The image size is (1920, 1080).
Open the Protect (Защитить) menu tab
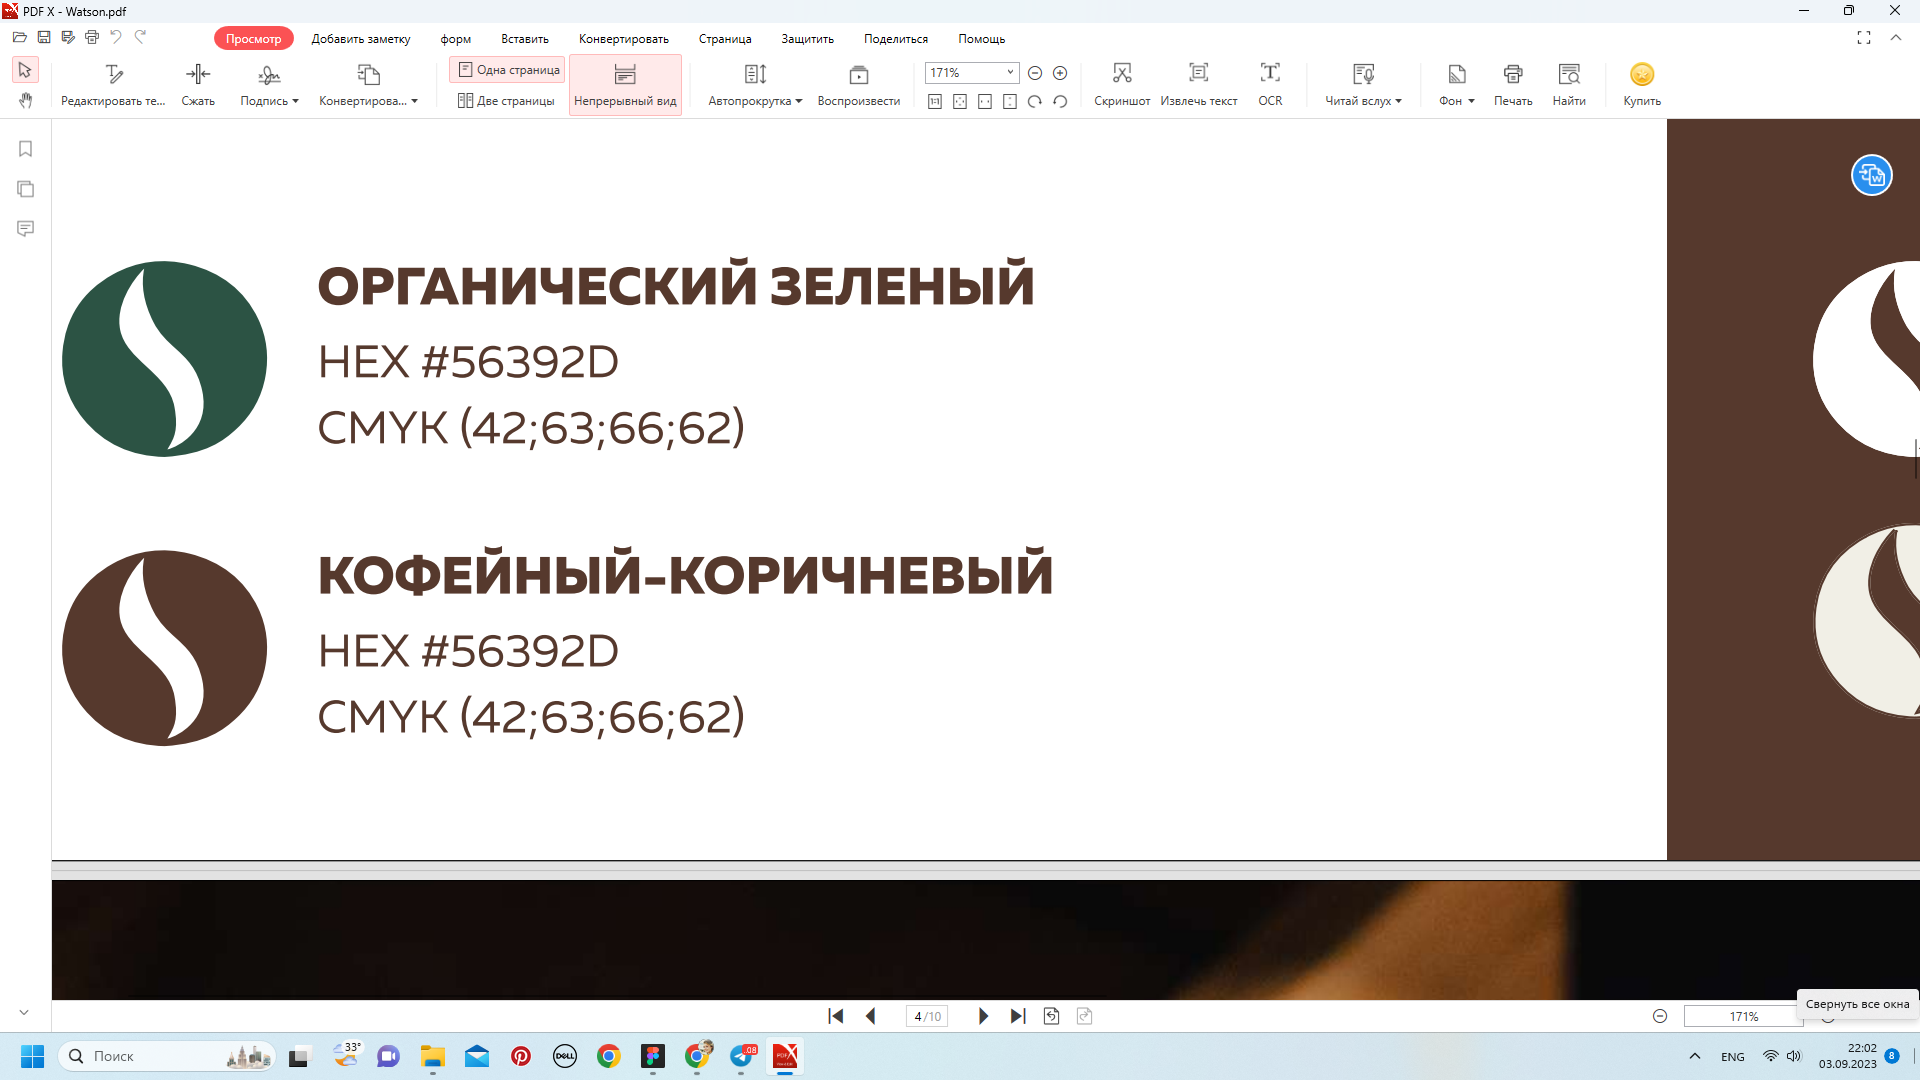[x=807, y=39]
